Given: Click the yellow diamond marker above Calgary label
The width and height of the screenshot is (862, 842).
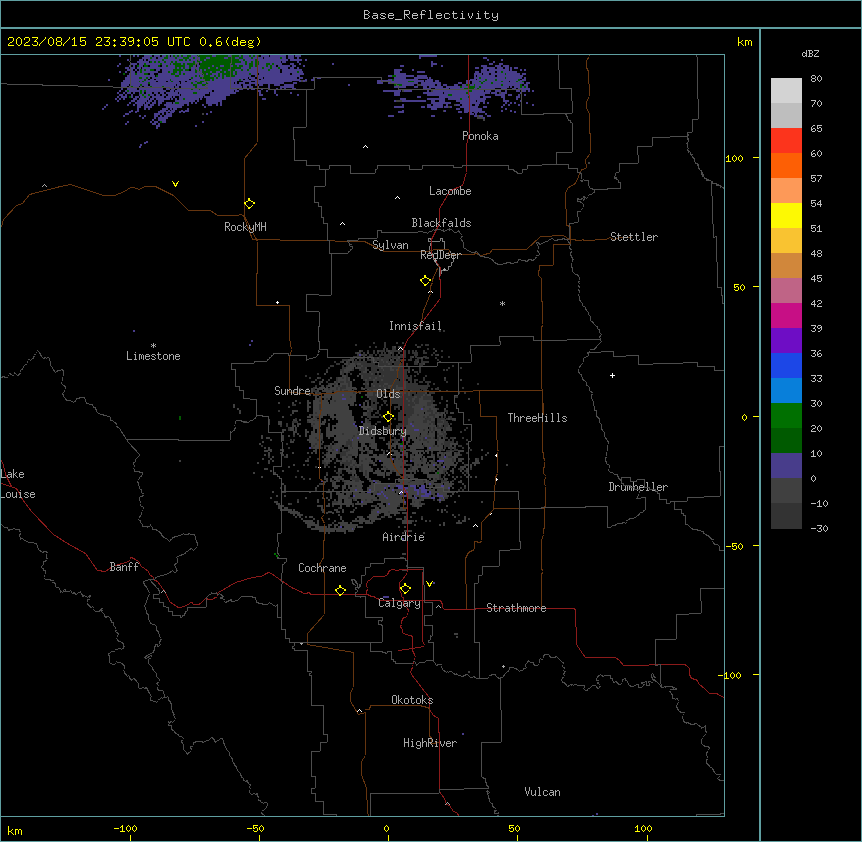Looking at the screenshot, I should (405, 589).
